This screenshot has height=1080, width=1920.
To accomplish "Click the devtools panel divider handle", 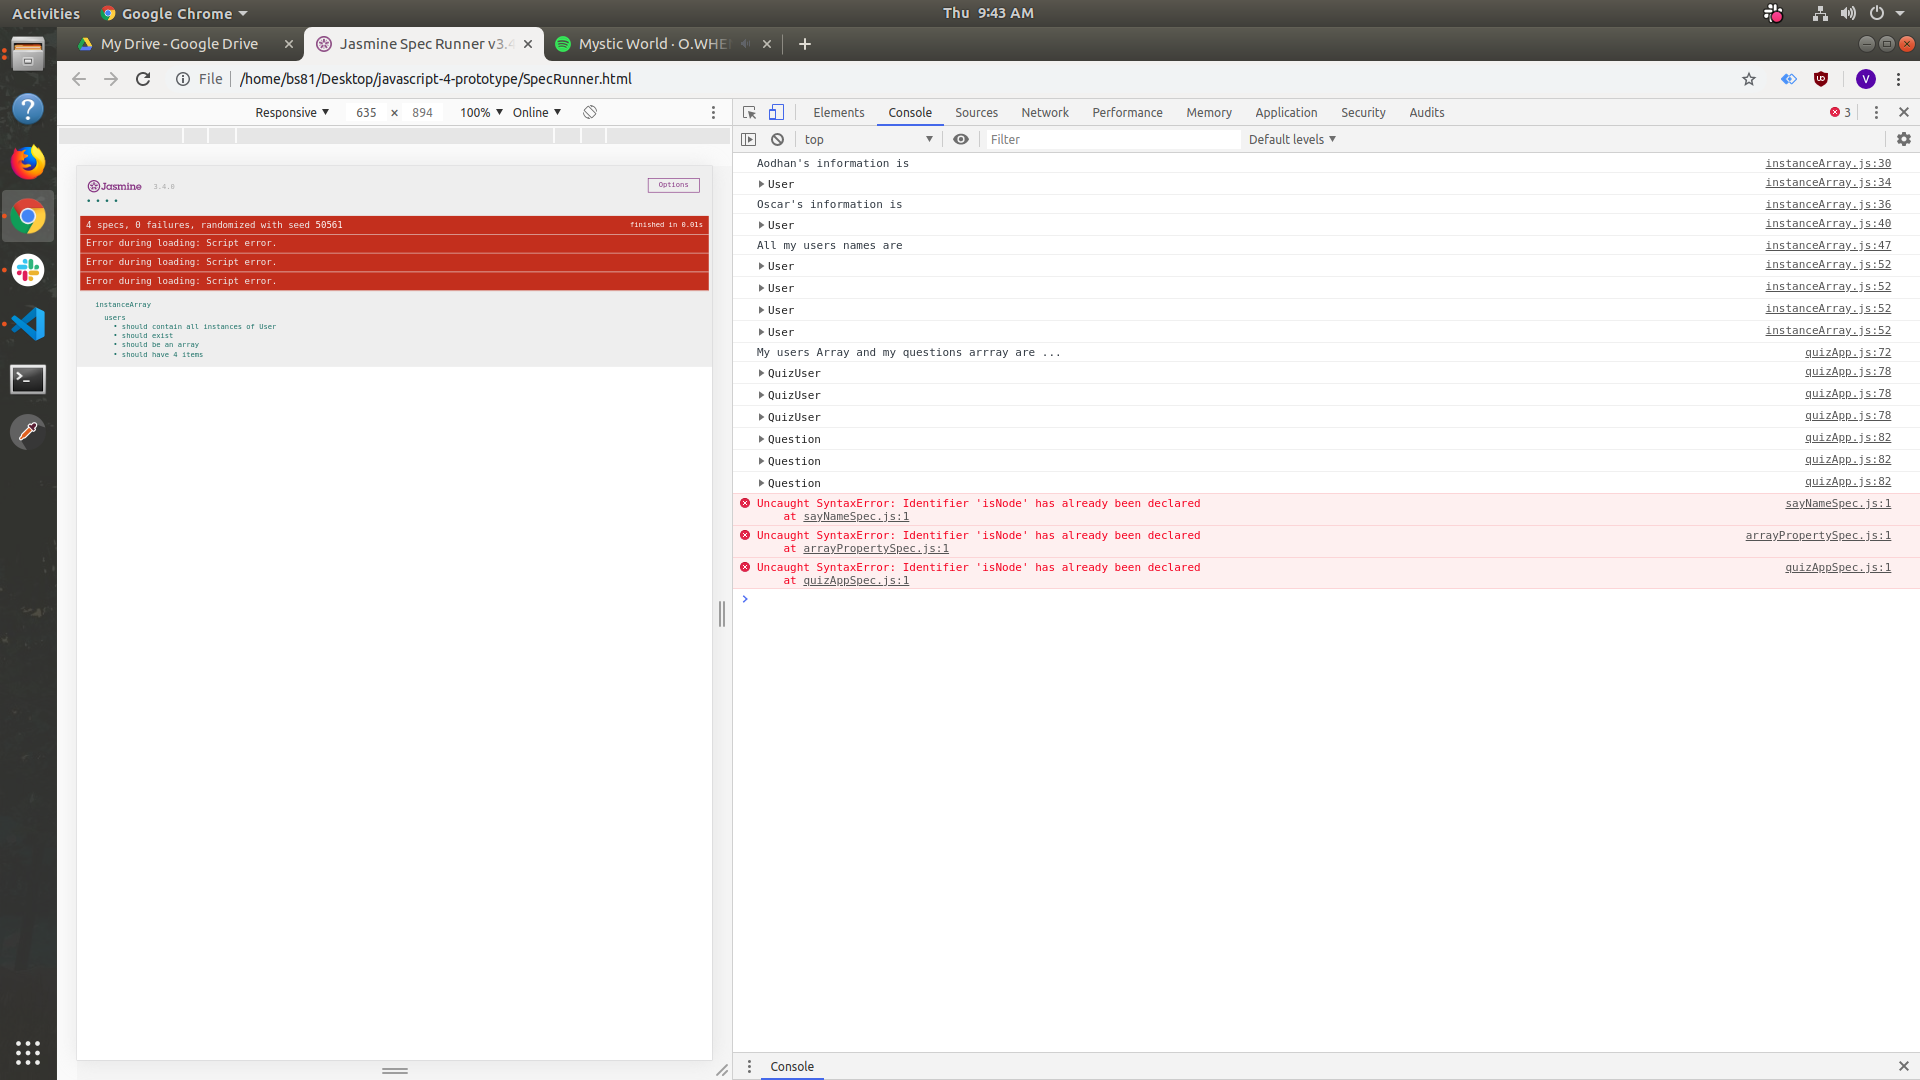I will (x=722, y=614).
